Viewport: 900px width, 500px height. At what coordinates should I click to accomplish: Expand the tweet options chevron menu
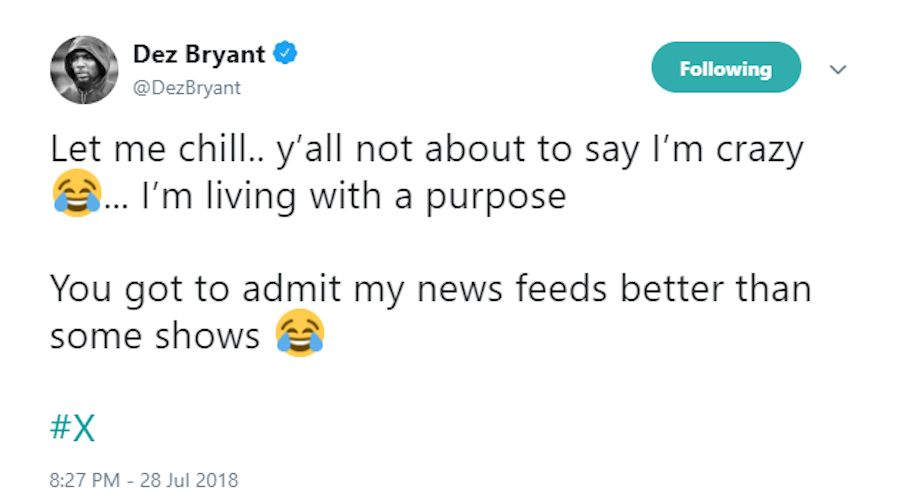[x=839, y=69]
